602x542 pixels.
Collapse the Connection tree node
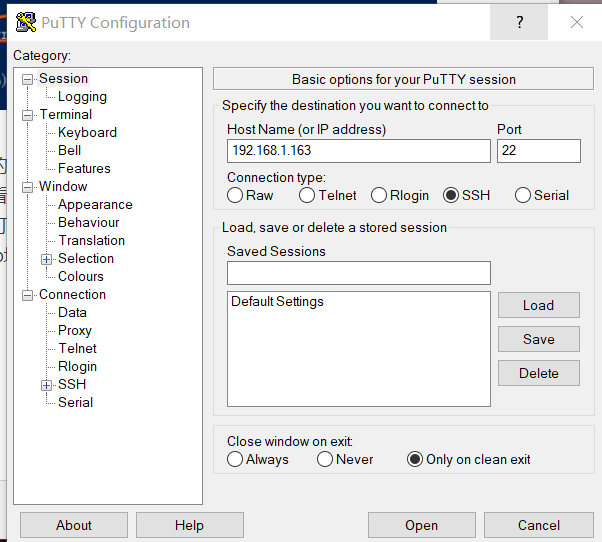(27, 295)
